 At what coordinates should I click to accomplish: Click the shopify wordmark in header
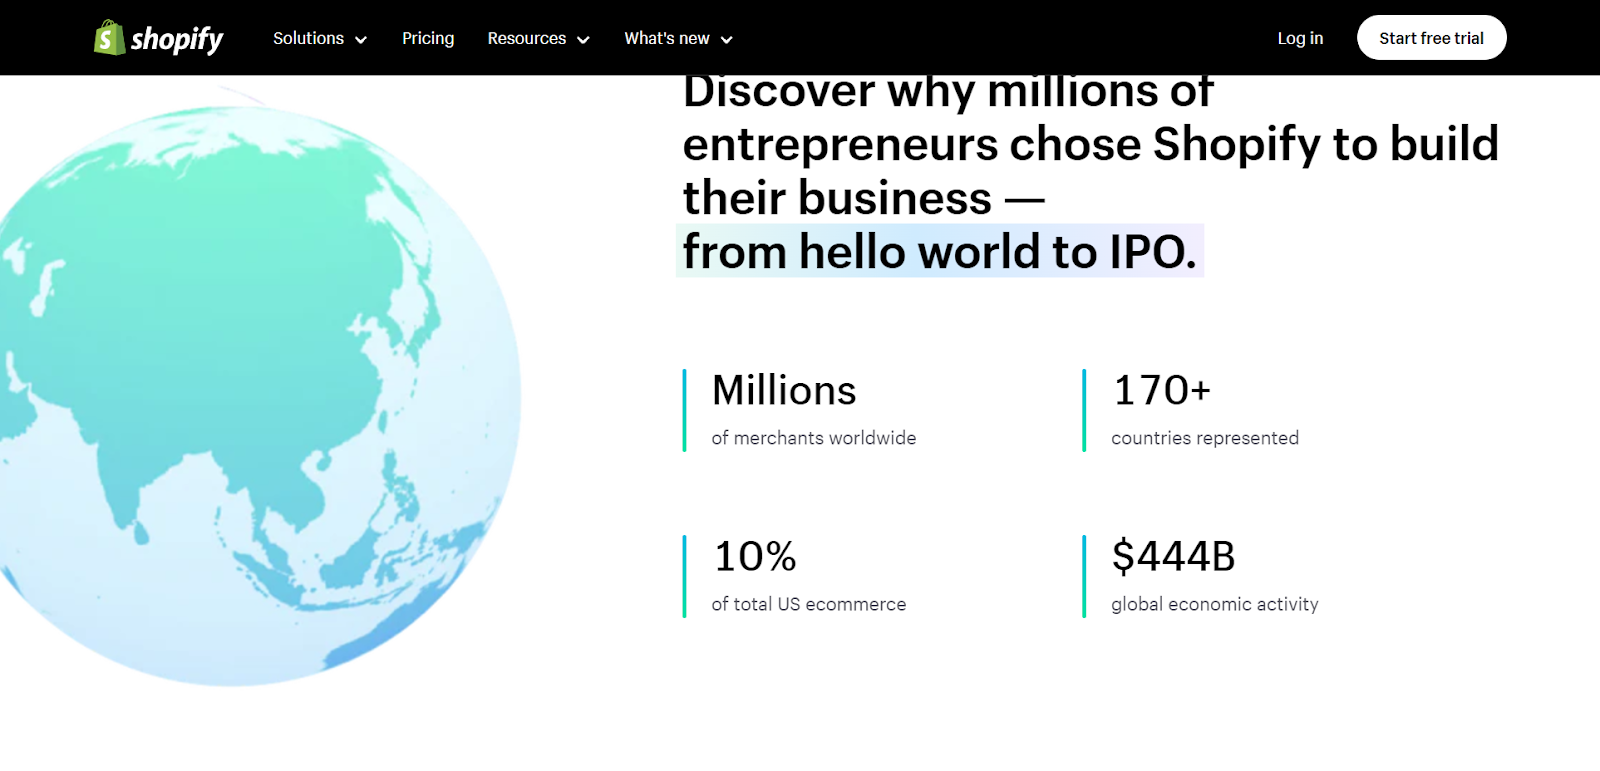click(x=177, y=39)
